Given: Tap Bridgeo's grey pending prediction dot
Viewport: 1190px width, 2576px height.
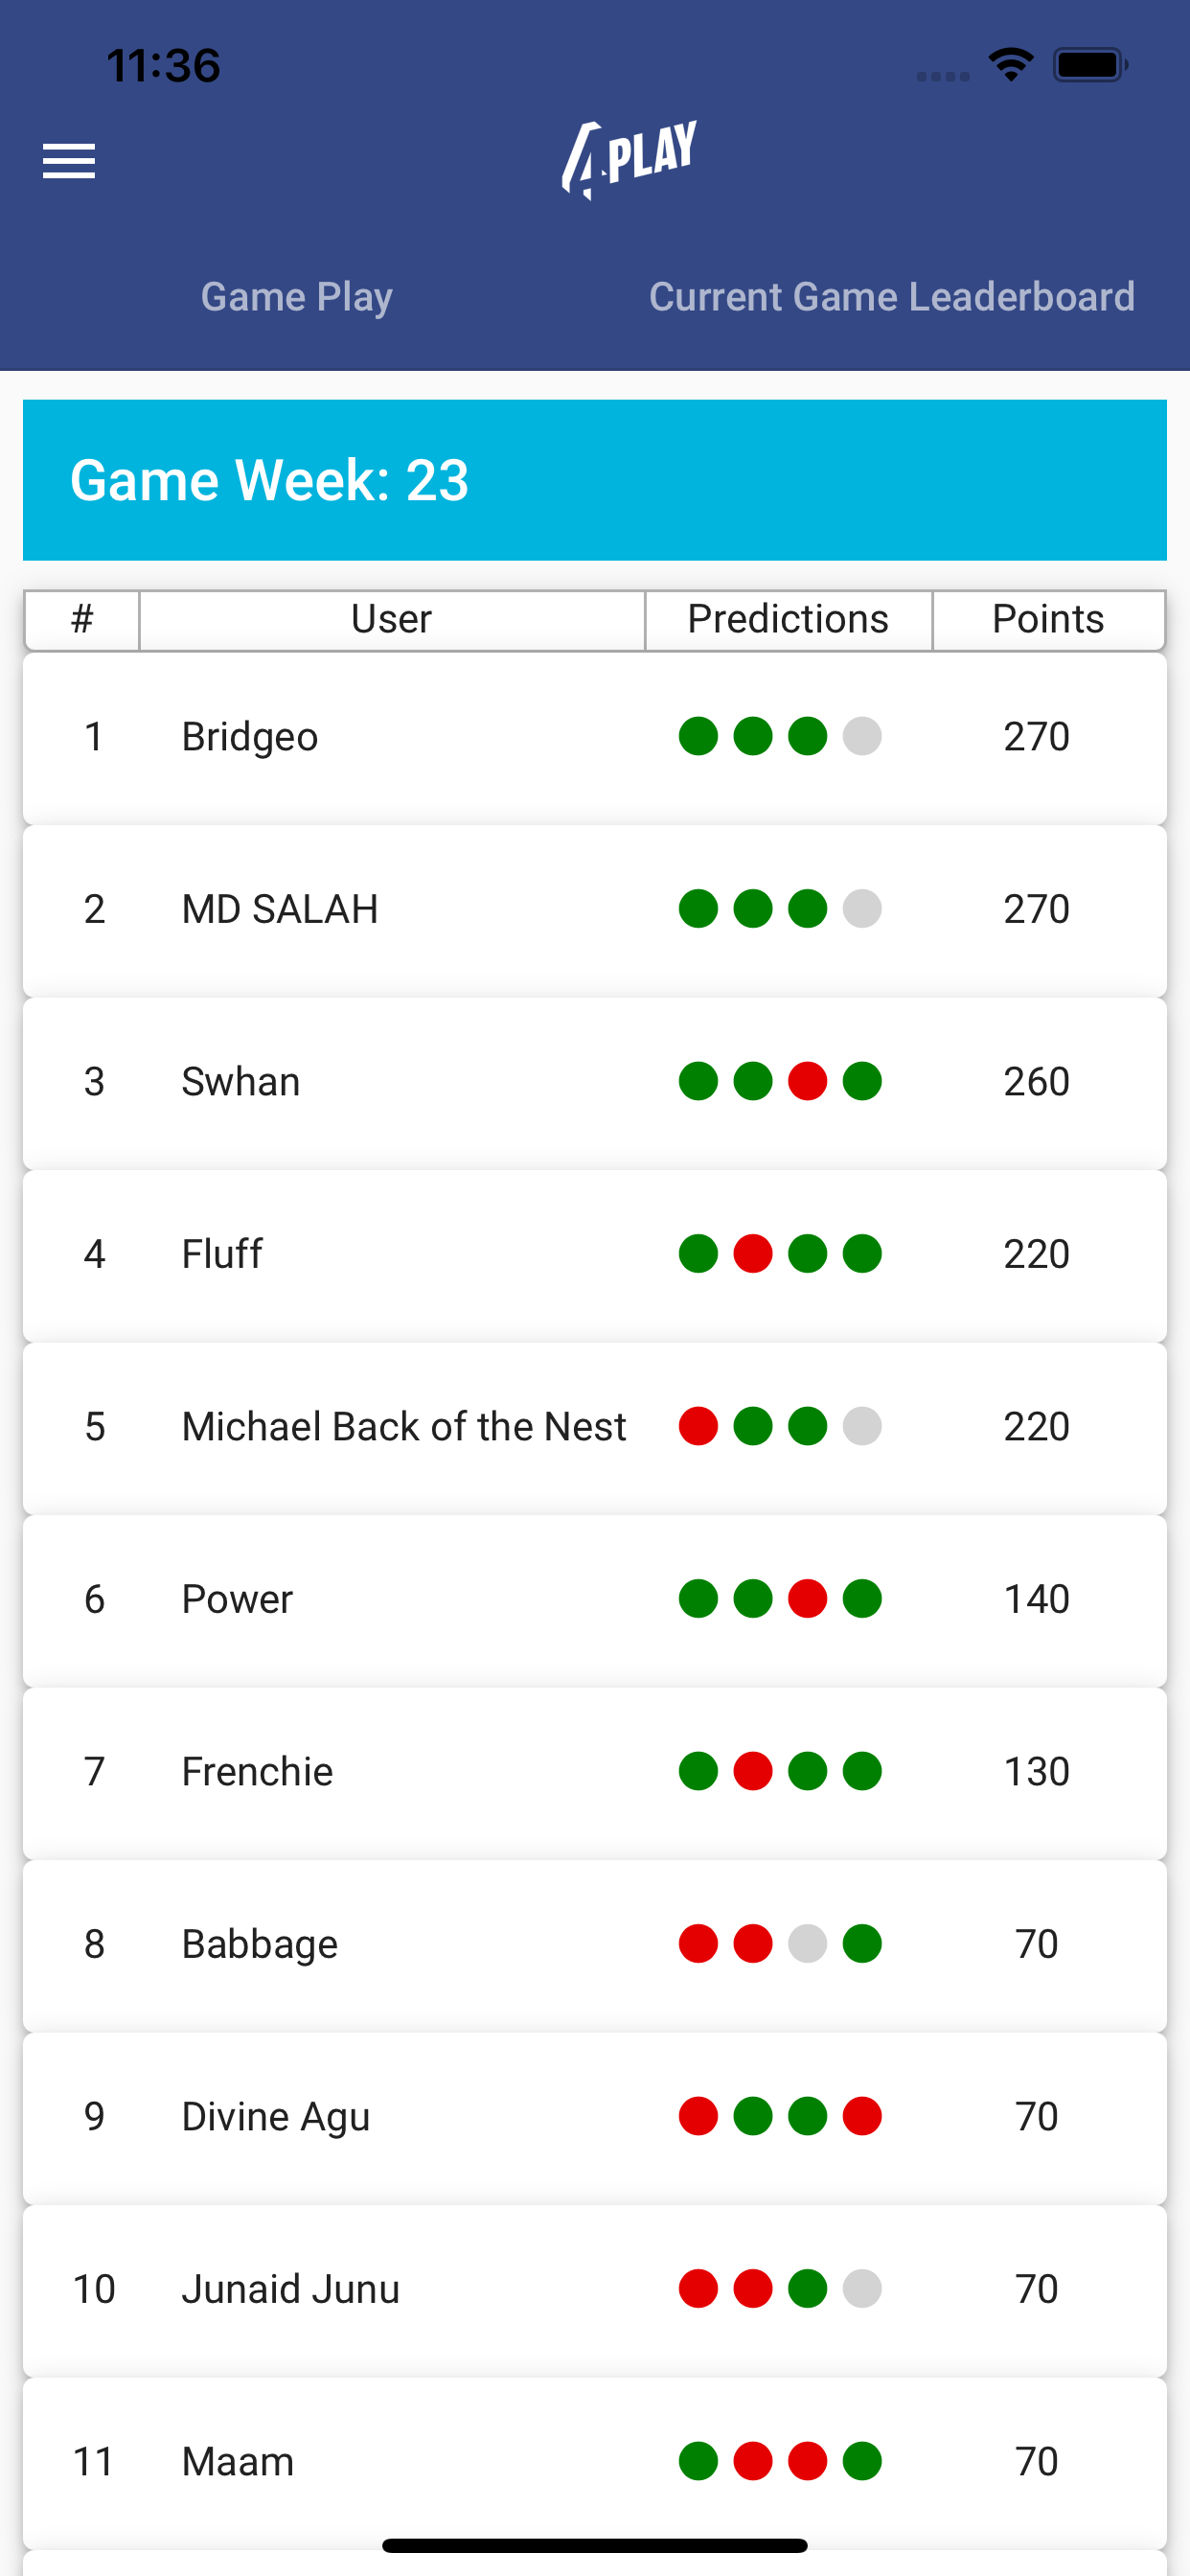Looking at the screenshot, I should coord(862,737).
